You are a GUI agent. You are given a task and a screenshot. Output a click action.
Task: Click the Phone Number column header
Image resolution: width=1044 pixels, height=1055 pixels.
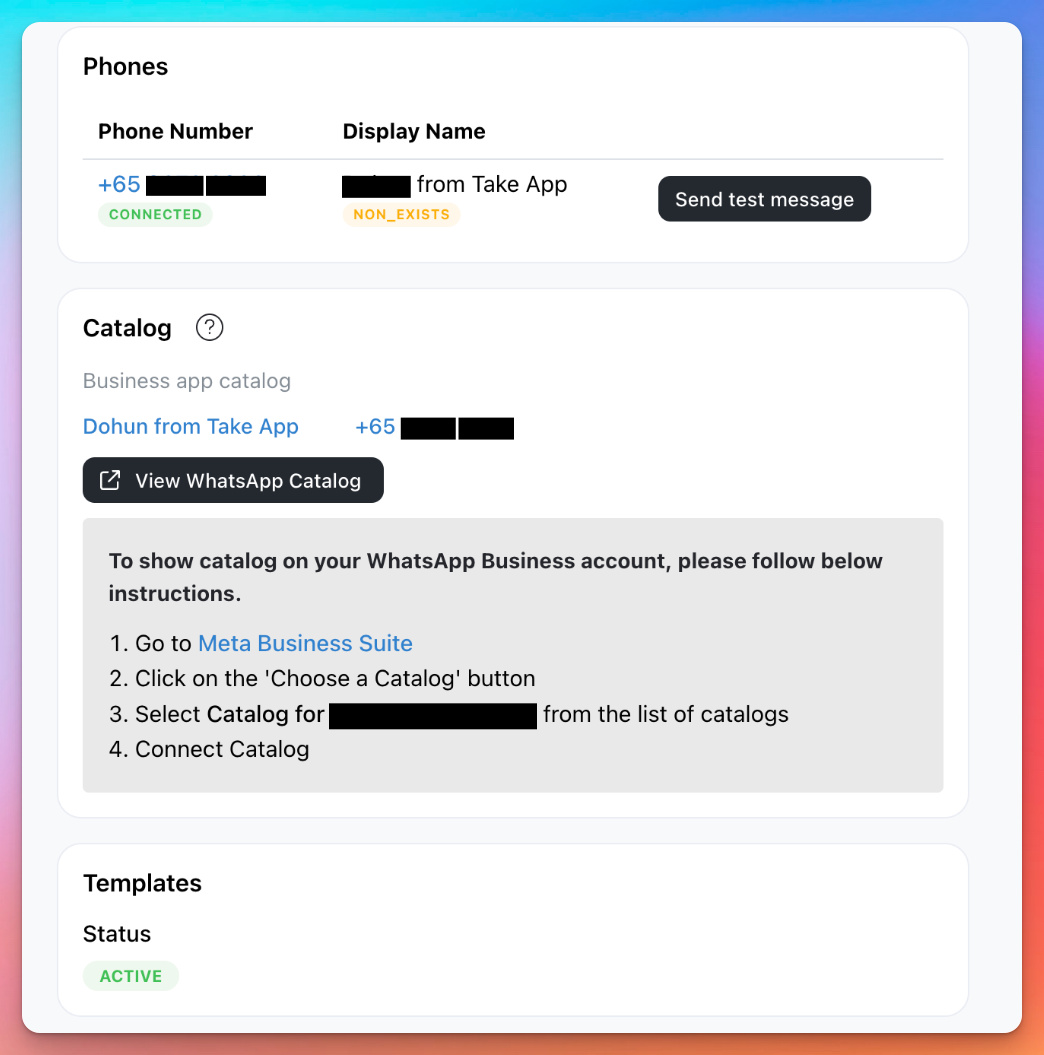(x=176, y=131)
